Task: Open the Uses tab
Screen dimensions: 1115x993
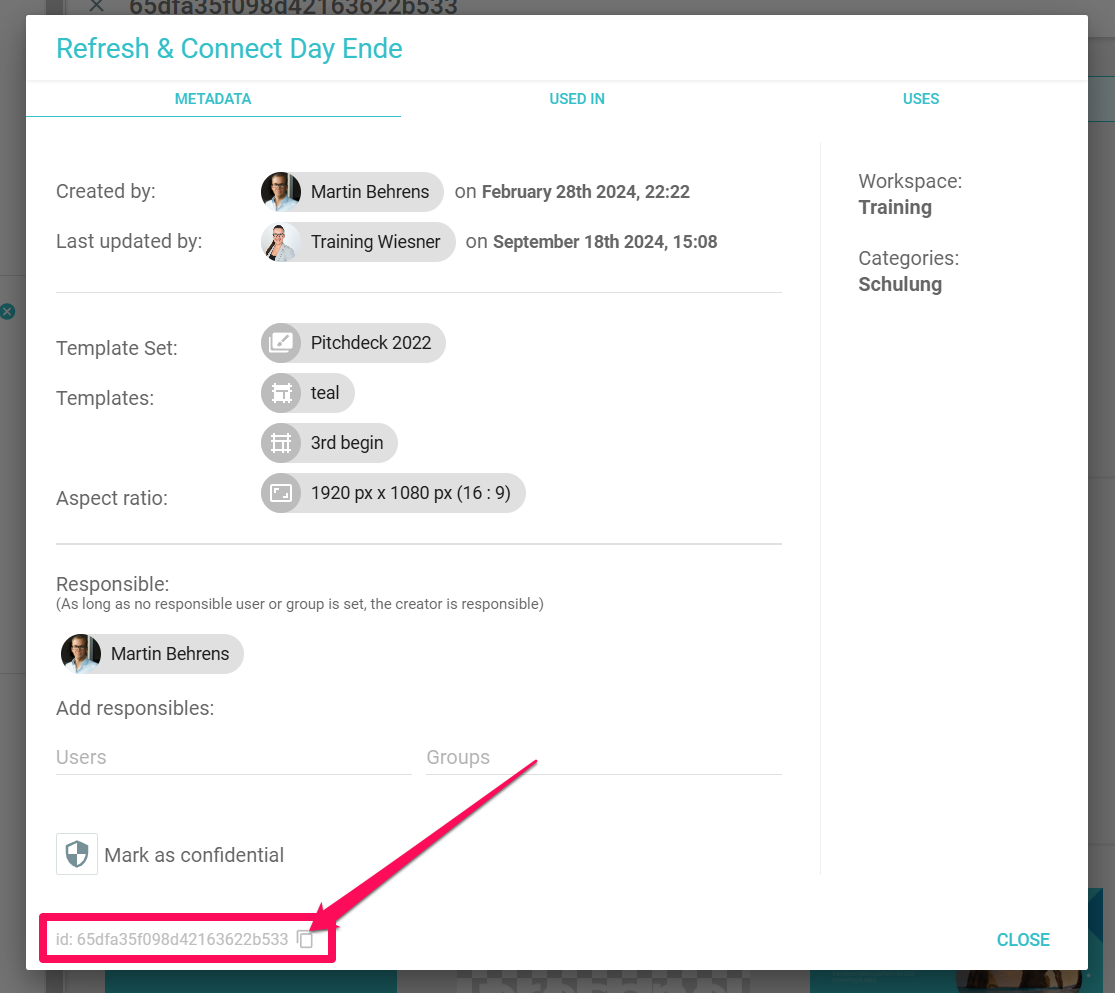Action: point(921,99)
